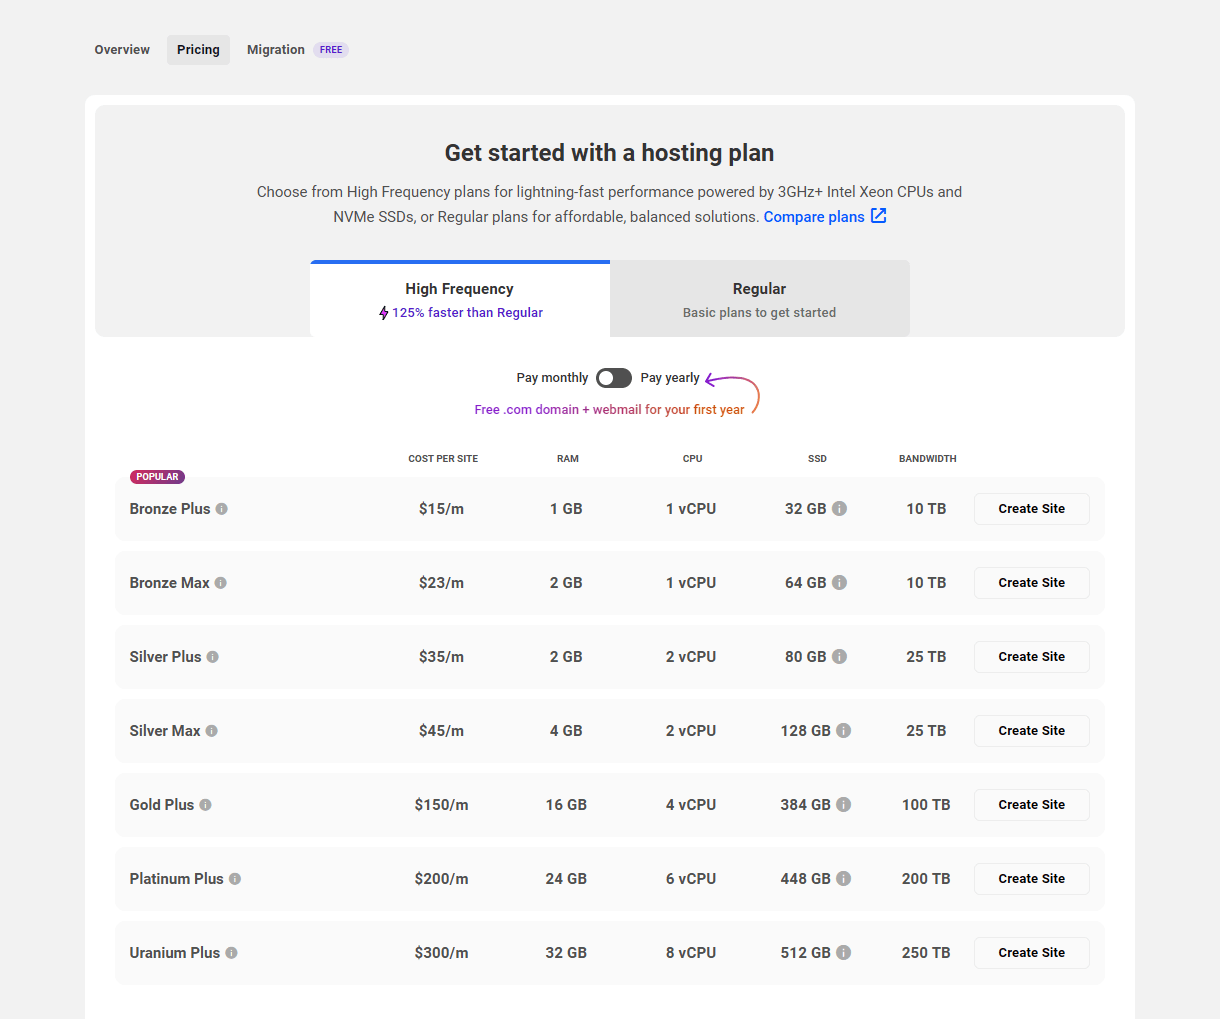Create Site with Bronze Plus plan
1220x1019 pixels.
(x=1031, y=509)
